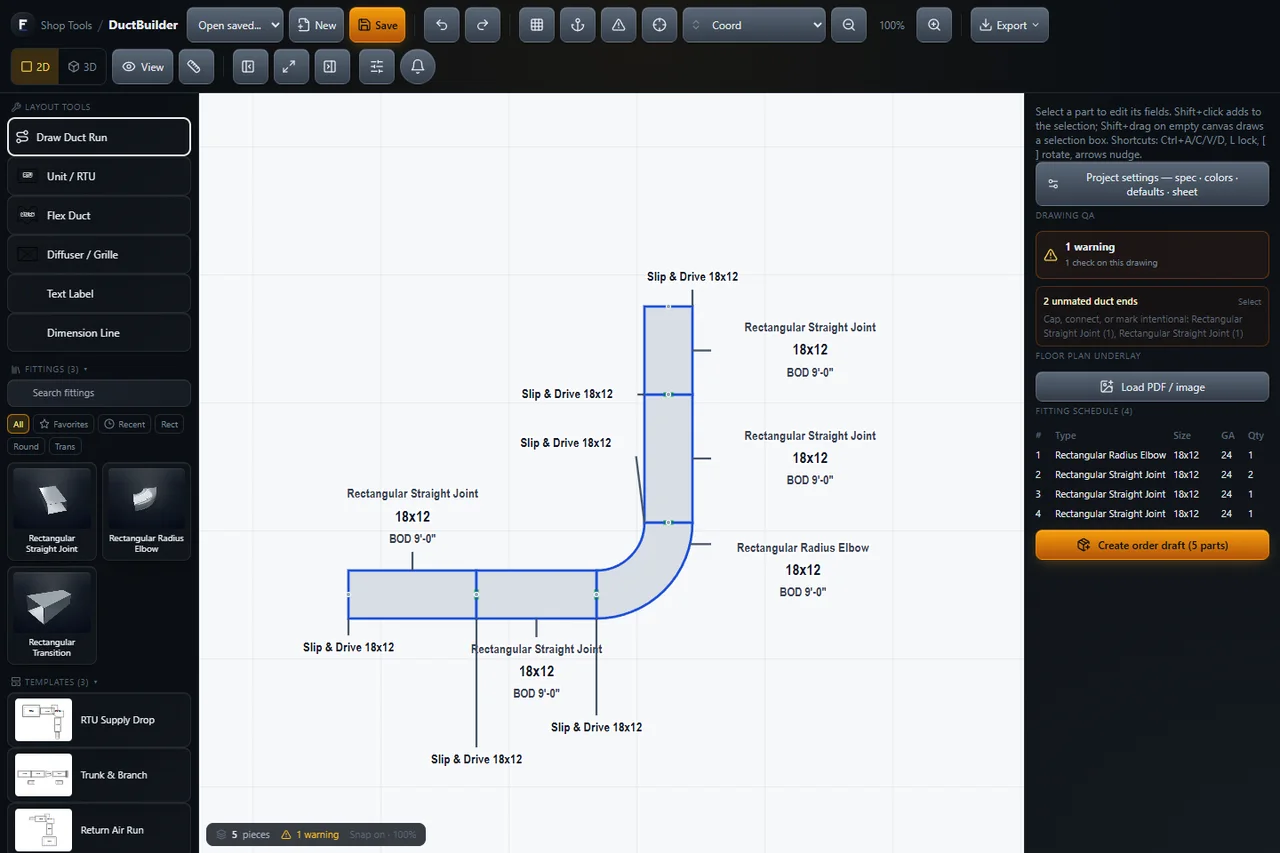1280x853 pixels.
Task: Select the All fittings filter chip
Action: [x=18, y=424]
